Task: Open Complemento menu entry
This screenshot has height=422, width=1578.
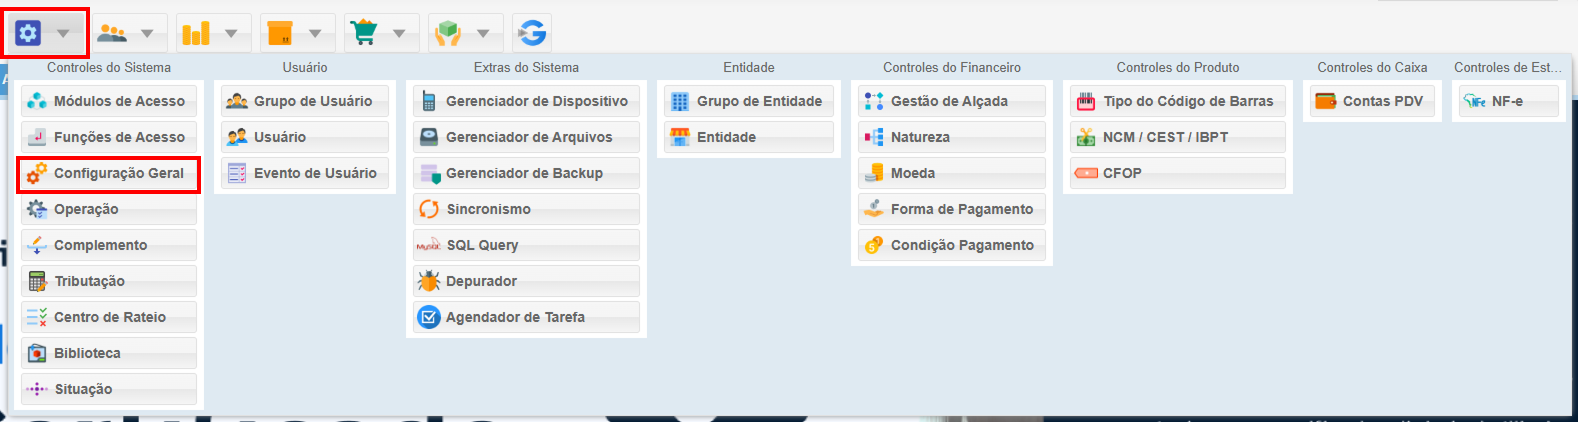Action: (109, 245)
